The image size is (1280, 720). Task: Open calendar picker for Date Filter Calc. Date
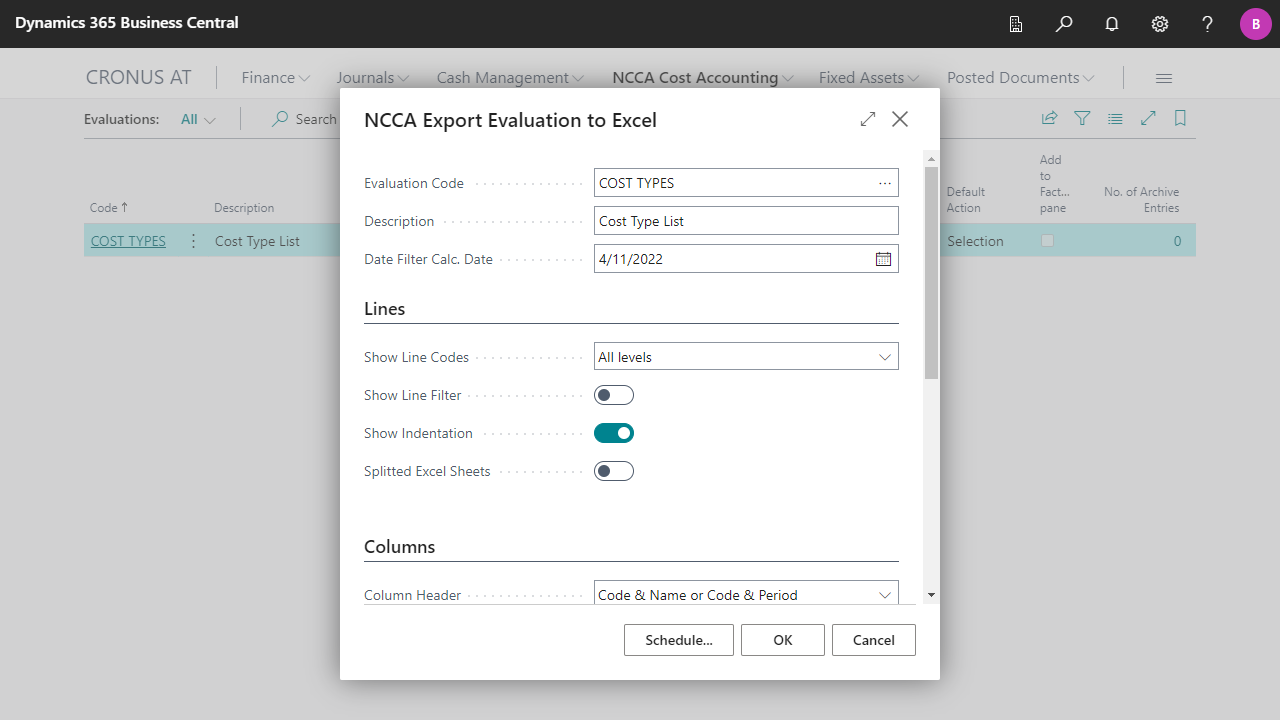[883, 259]
